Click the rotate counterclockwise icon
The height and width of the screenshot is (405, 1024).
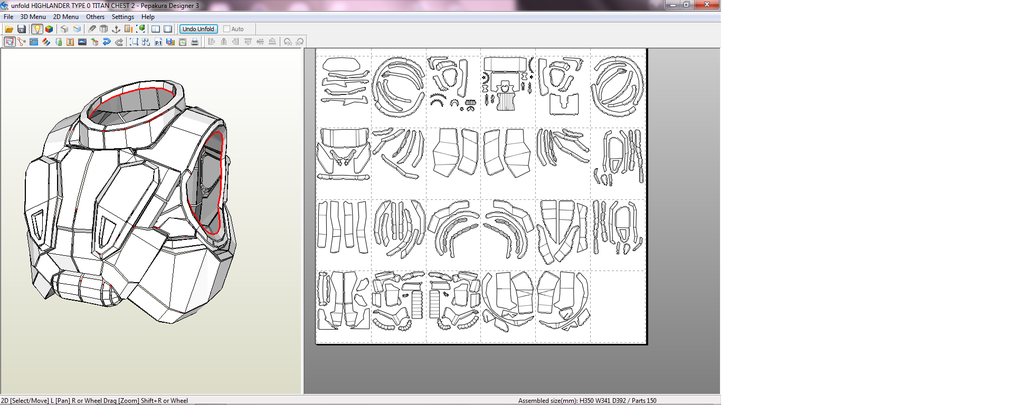click(287, 42)
